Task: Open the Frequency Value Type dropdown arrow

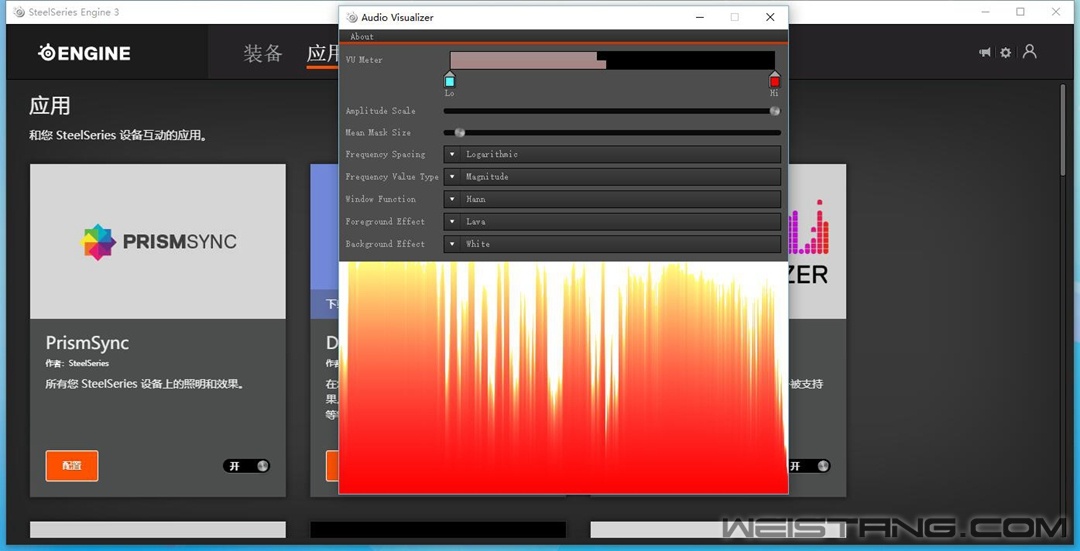Action: coord(452,177)
